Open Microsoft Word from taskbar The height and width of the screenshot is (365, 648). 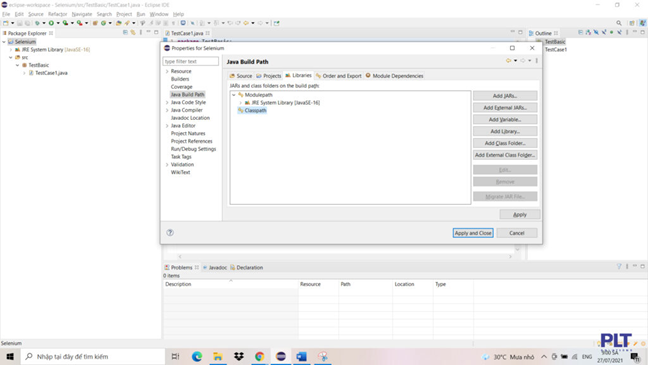tap(301, 356)
